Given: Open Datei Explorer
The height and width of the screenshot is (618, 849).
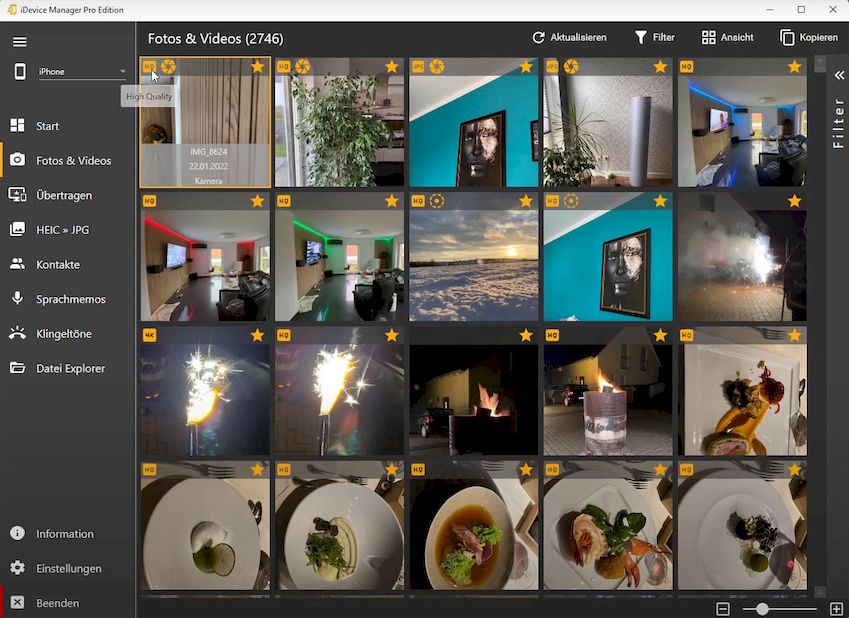Looking at the screenshot, I should tap(70, 368).
